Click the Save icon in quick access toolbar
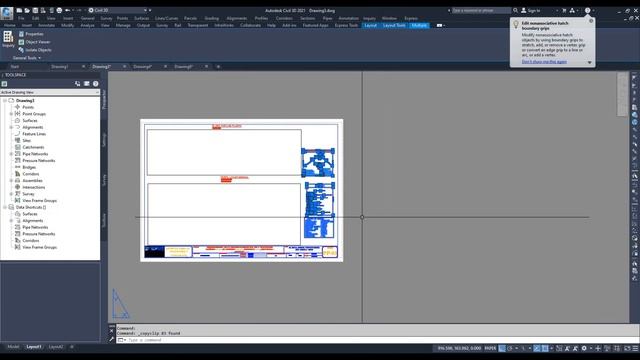This screenshot has height=360, width=640. 35,10
